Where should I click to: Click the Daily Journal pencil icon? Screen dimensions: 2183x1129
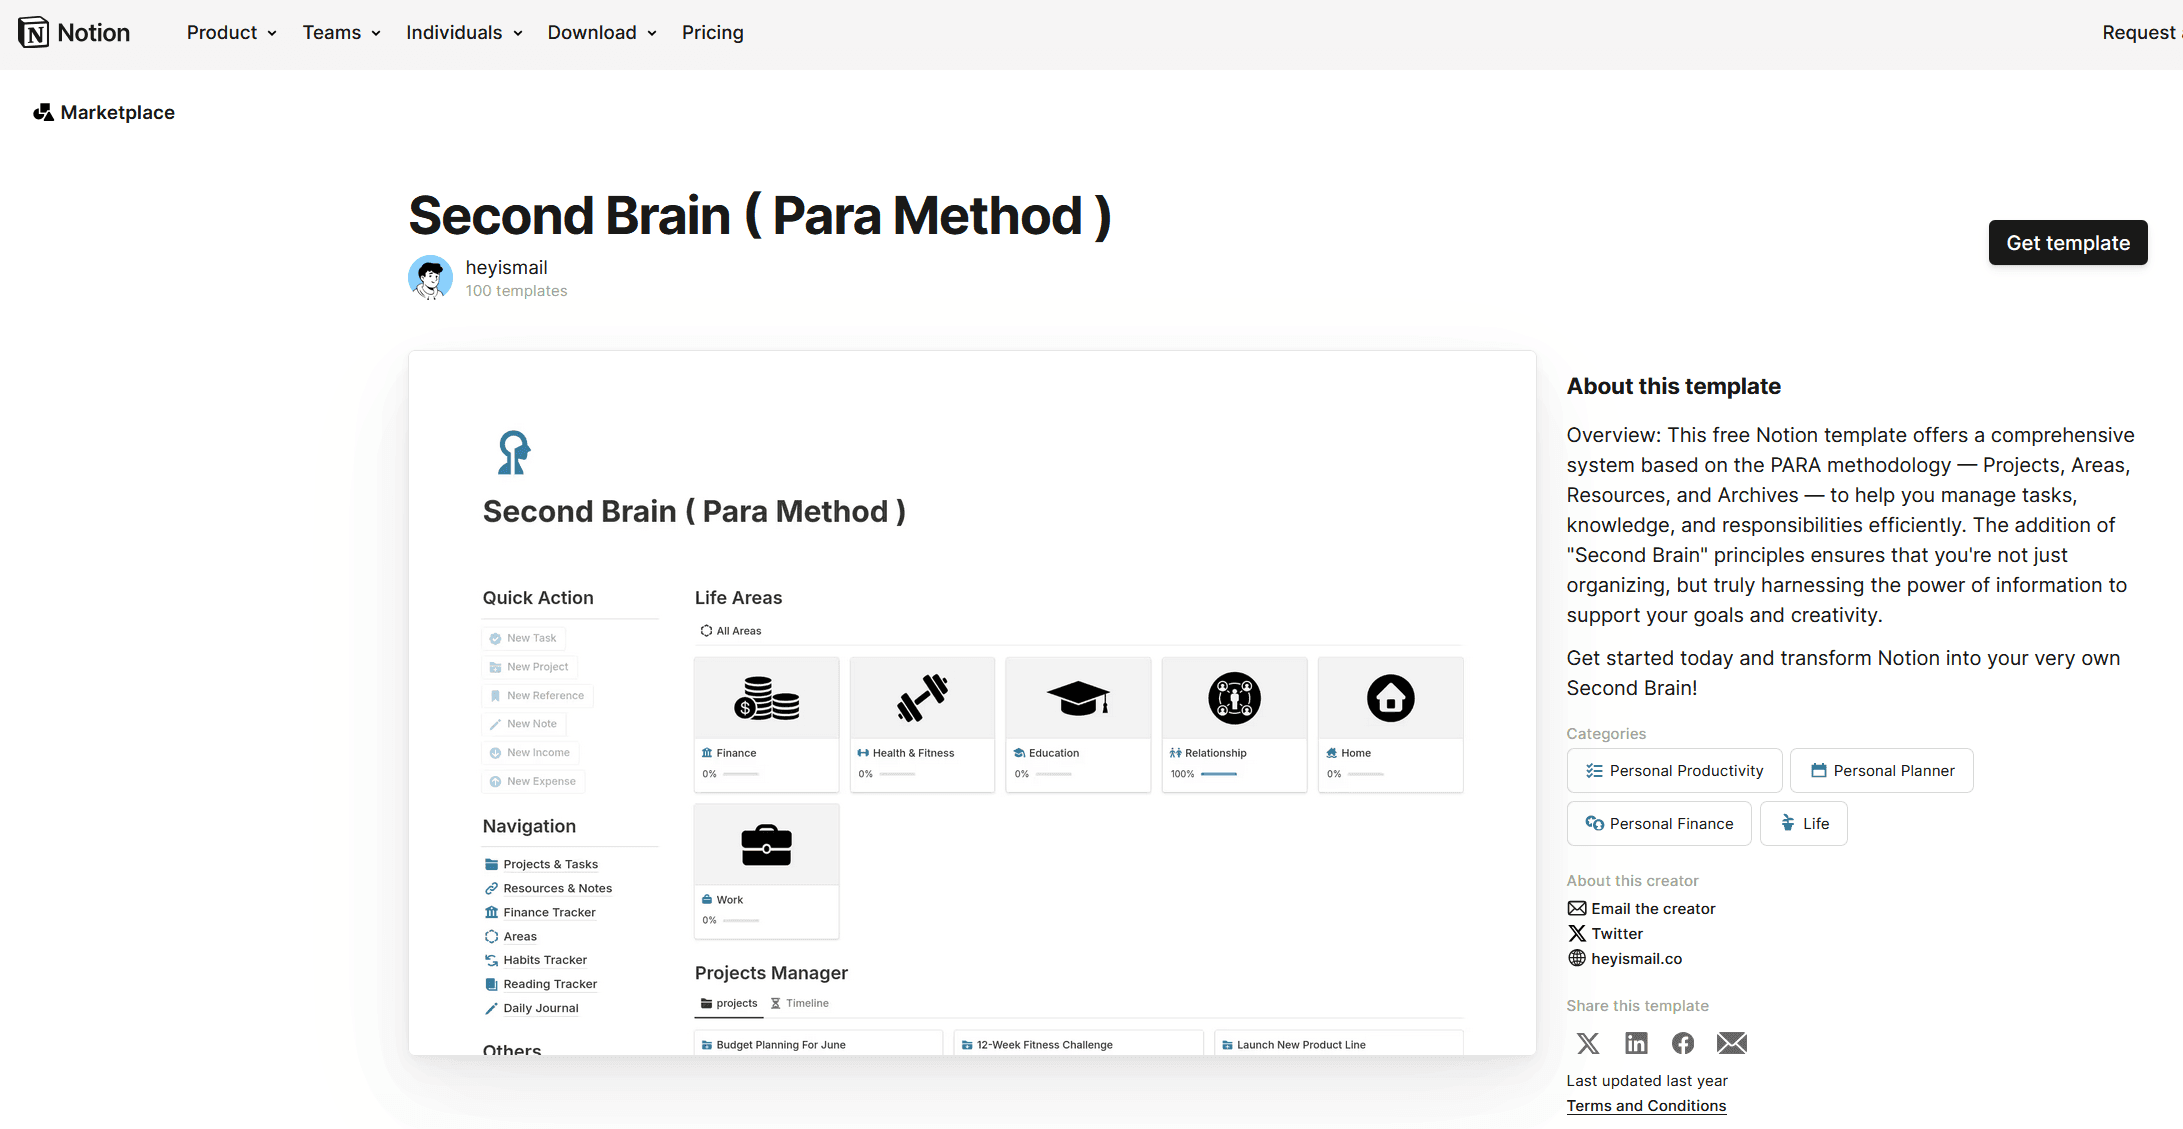491,1008
